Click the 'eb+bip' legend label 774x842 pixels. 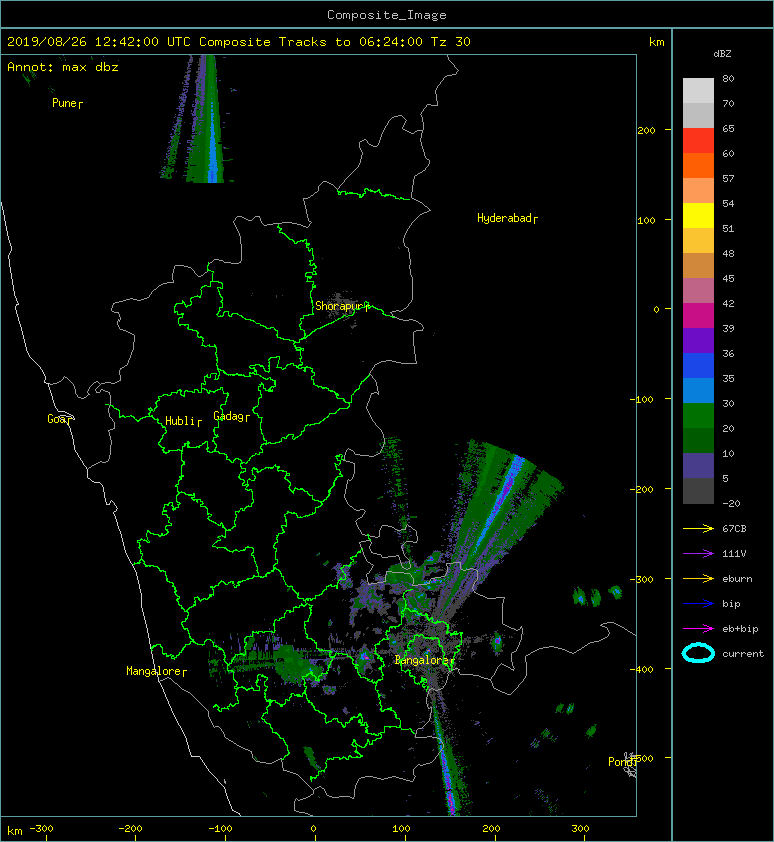click(740, 629)
